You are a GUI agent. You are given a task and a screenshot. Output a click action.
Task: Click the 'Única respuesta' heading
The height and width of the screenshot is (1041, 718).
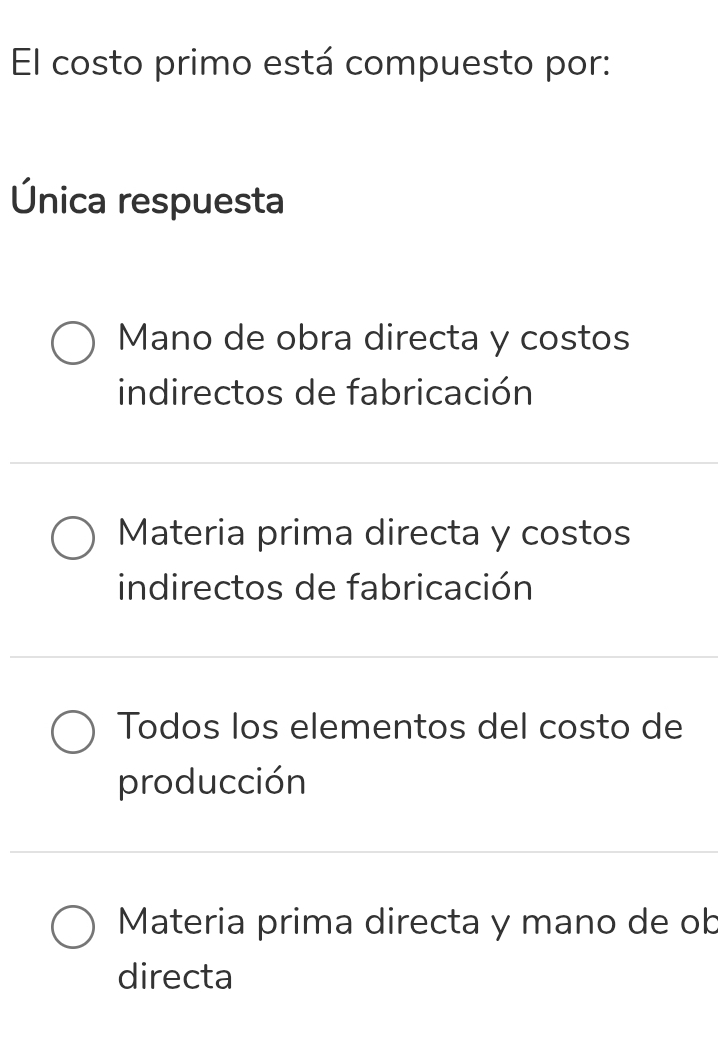(x=148, y=200)
